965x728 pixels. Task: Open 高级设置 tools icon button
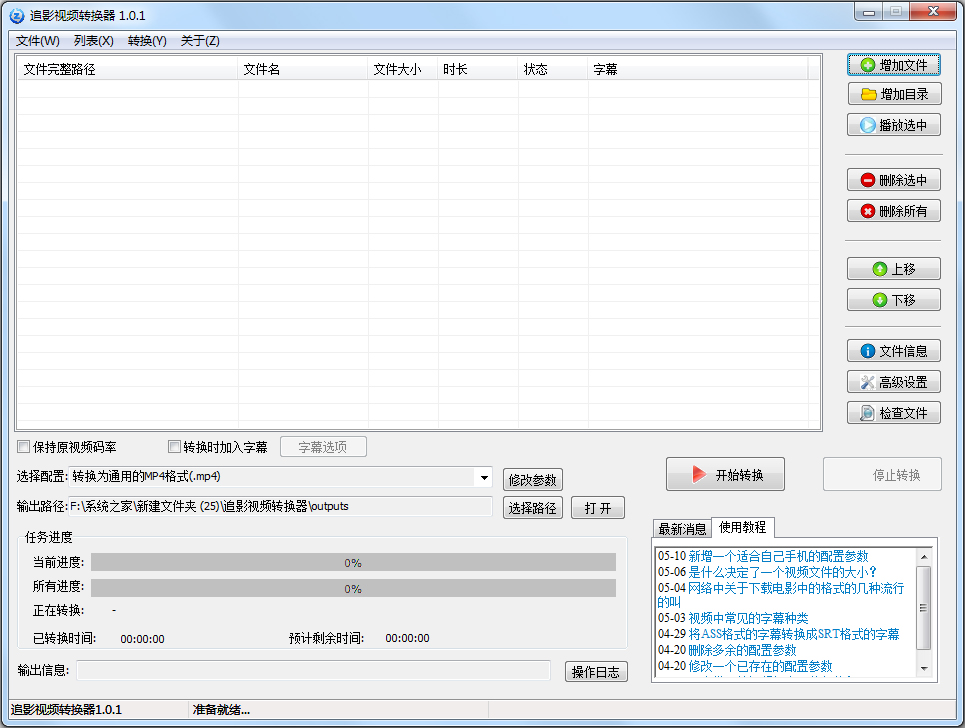coord(894,382)
